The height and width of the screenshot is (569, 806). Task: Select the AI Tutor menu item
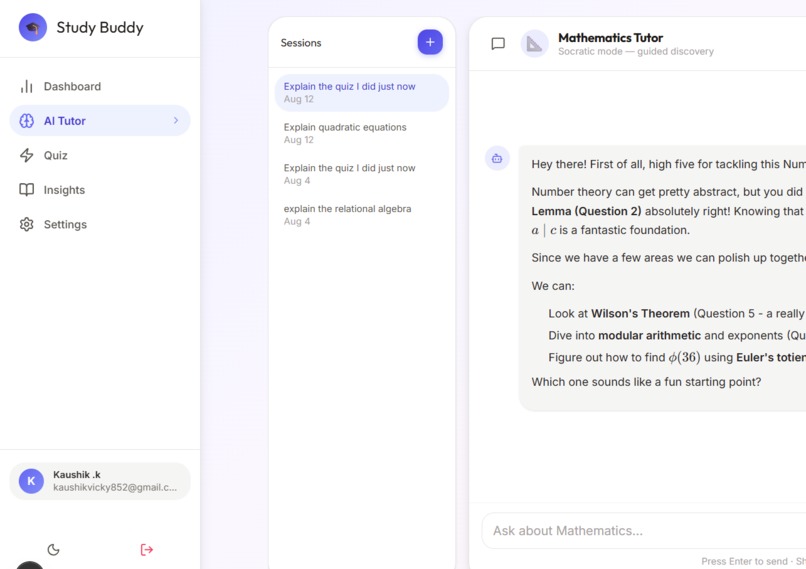point(100,121)
